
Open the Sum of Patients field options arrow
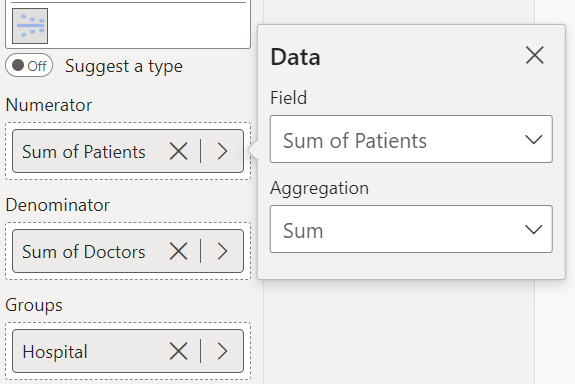(222, 151)
